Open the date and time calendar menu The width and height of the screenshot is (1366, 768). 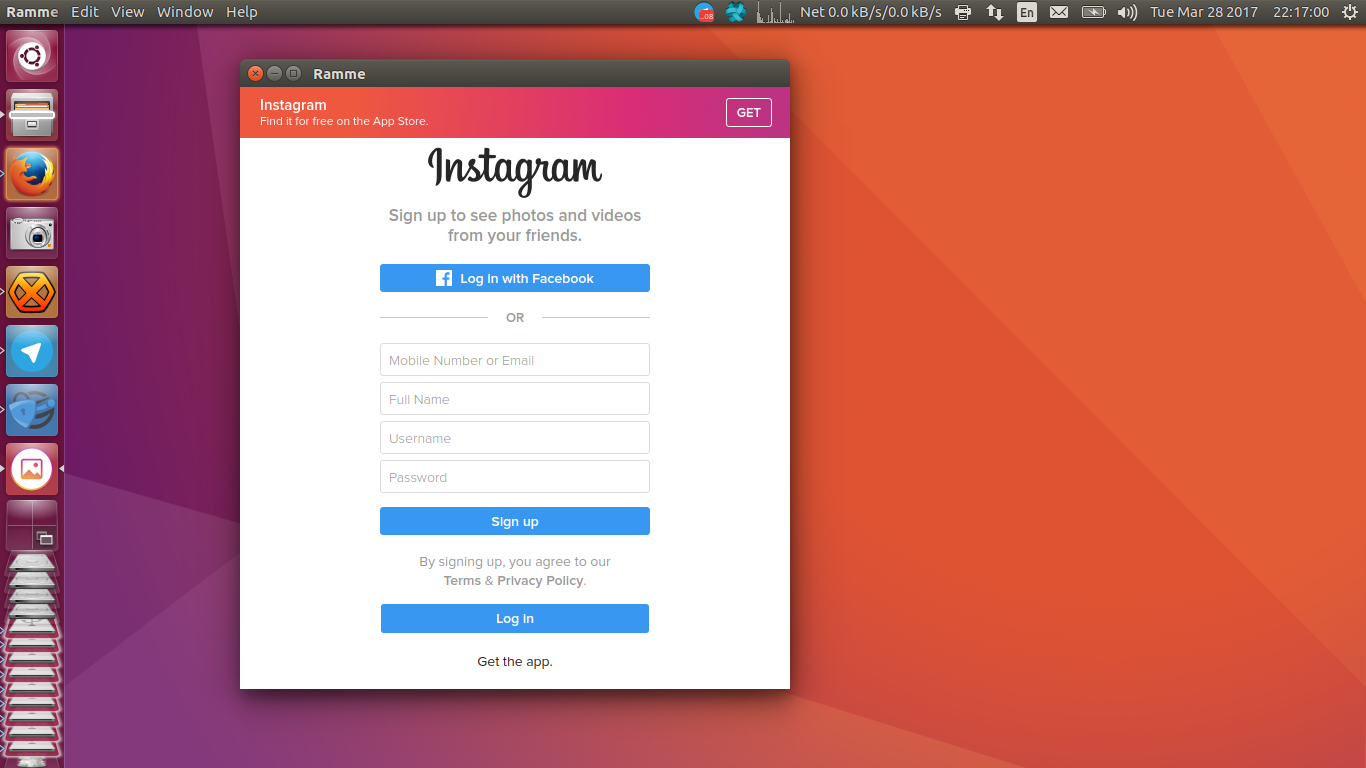1240,12
